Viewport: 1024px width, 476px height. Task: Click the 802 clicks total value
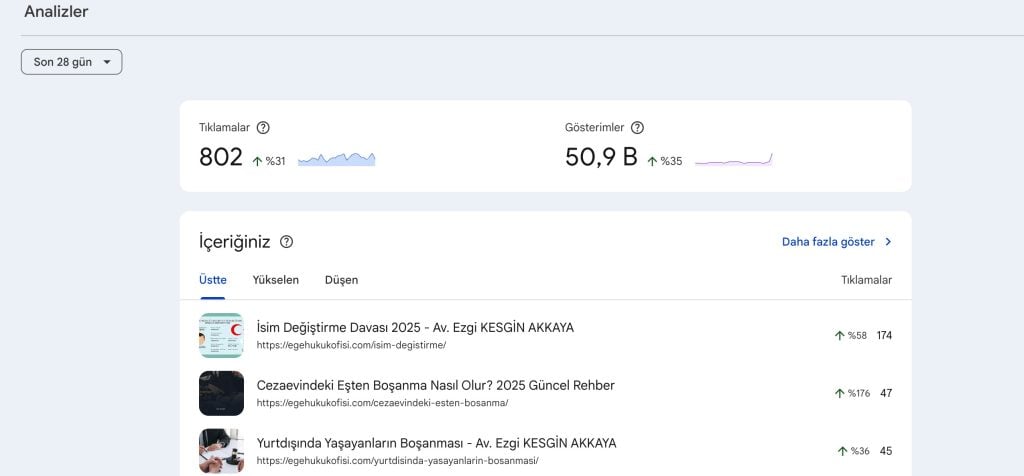(221, 157)
